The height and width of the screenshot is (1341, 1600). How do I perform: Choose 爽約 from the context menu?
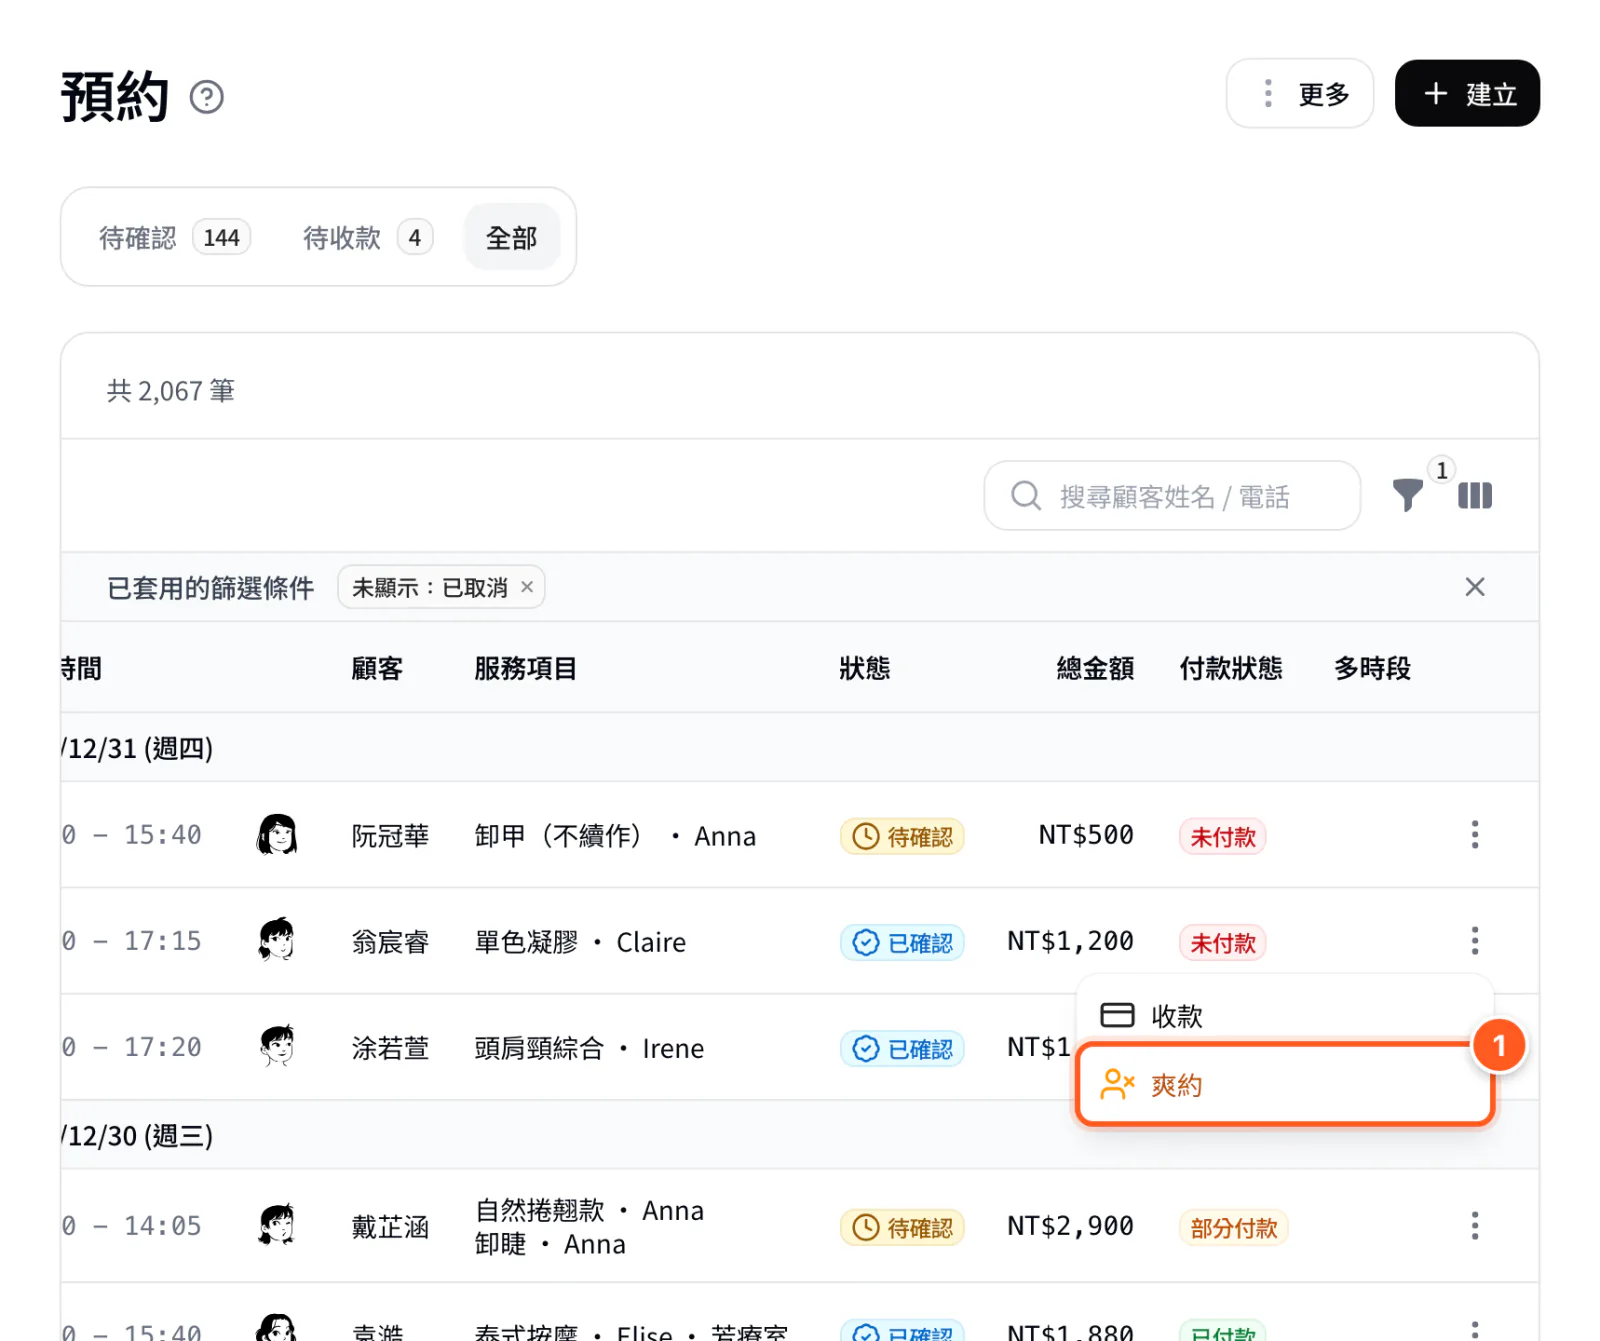1285,1085
